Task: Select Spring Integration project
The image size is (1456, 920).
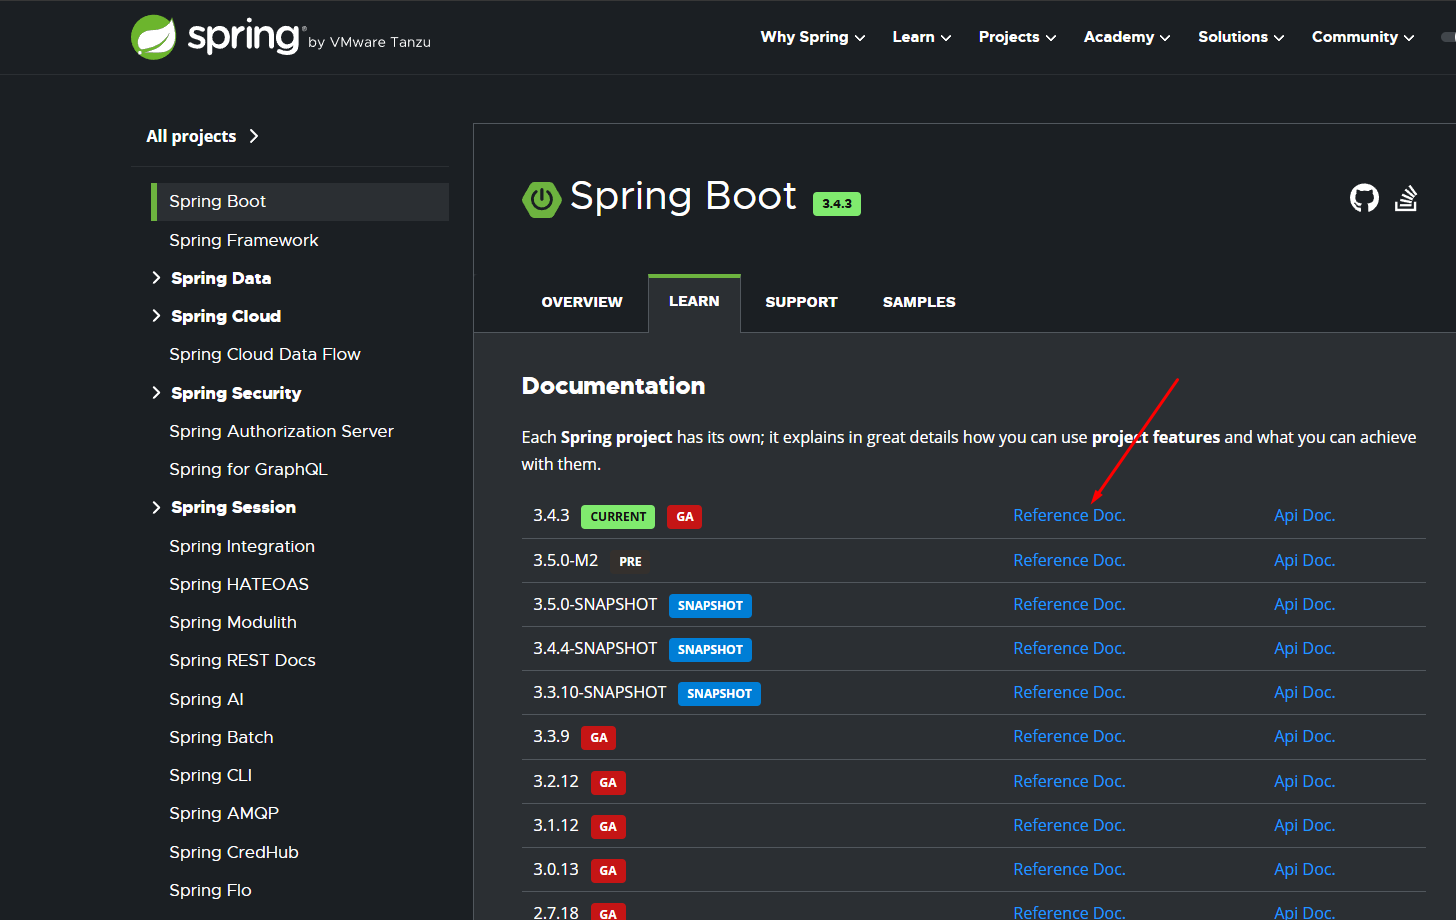Action: (x=242, y=546)
